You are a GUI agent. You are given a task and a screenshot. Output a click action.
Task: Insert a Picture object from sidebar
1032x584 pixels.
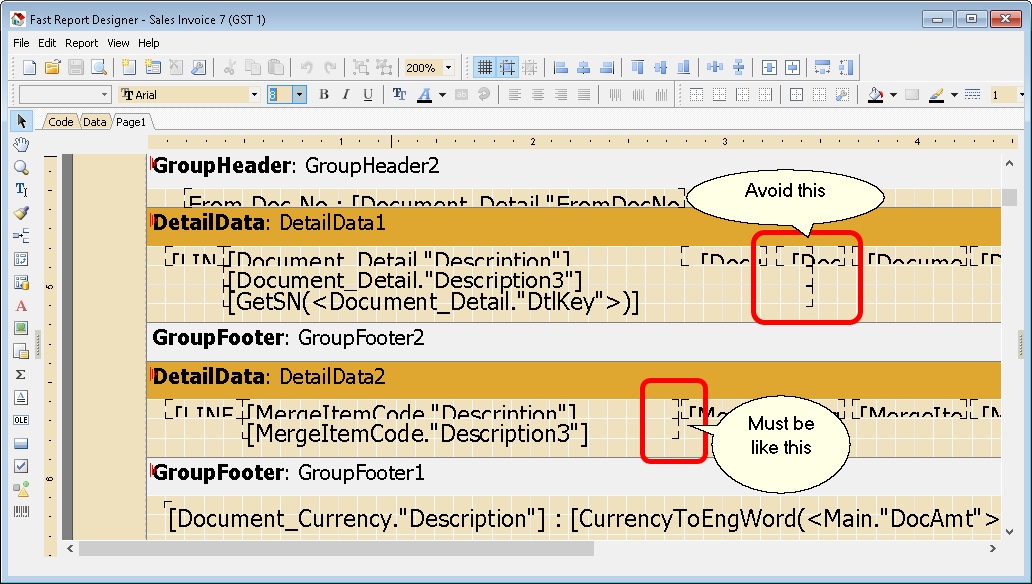tap(21, 328)
